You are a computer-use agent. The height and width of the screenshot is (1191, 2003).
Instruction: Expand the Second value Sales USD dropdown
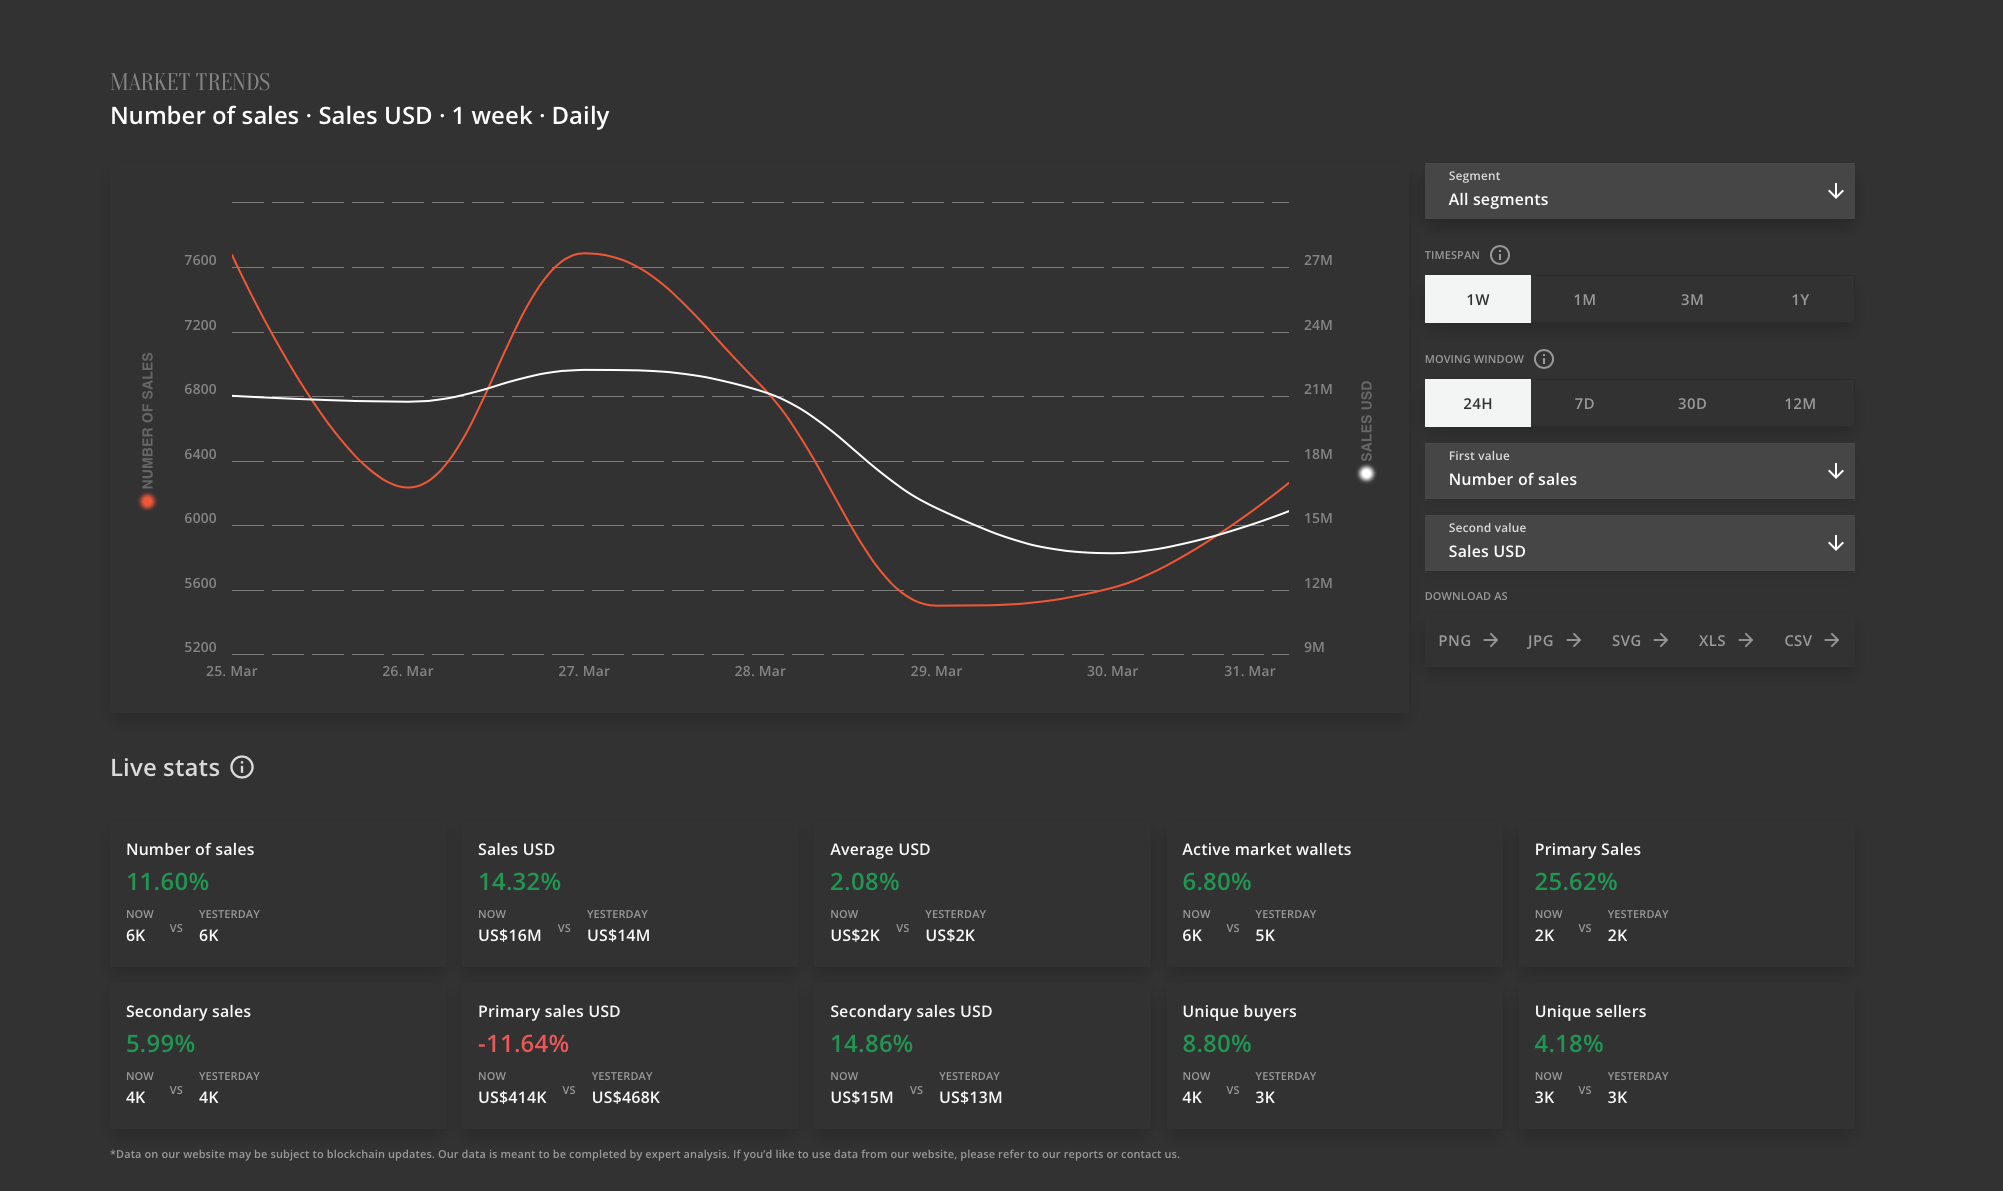(1639, 543)
